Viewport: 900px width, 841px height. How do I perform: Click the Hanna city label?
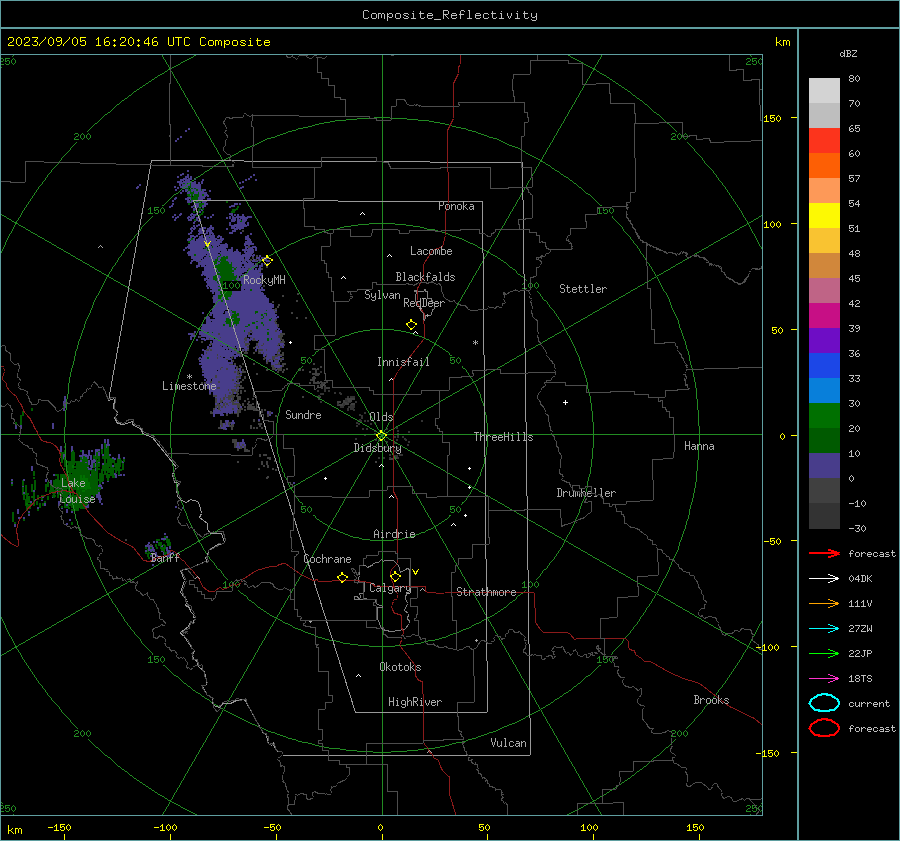tap(699, 446)
